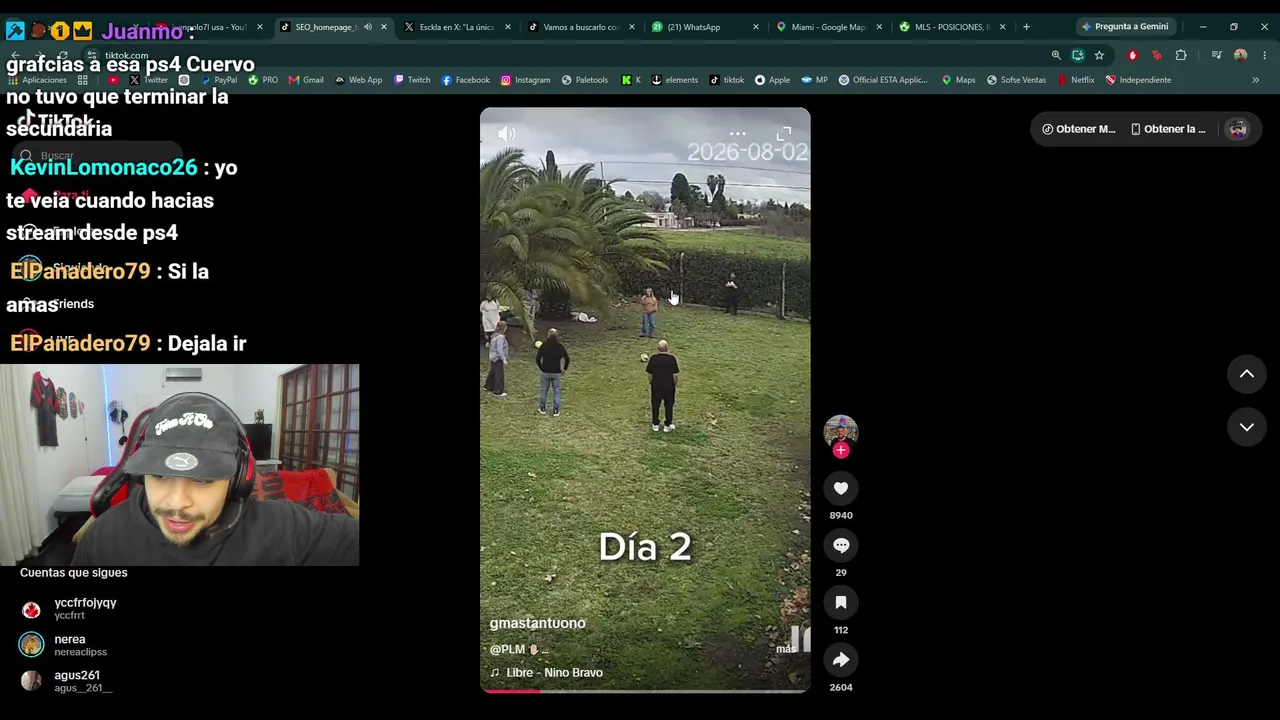Open the Gmail bookmark
Image resolution: width=1280 pixels, height=720 pixels.
pyautogui.click(x=305, y=80)
